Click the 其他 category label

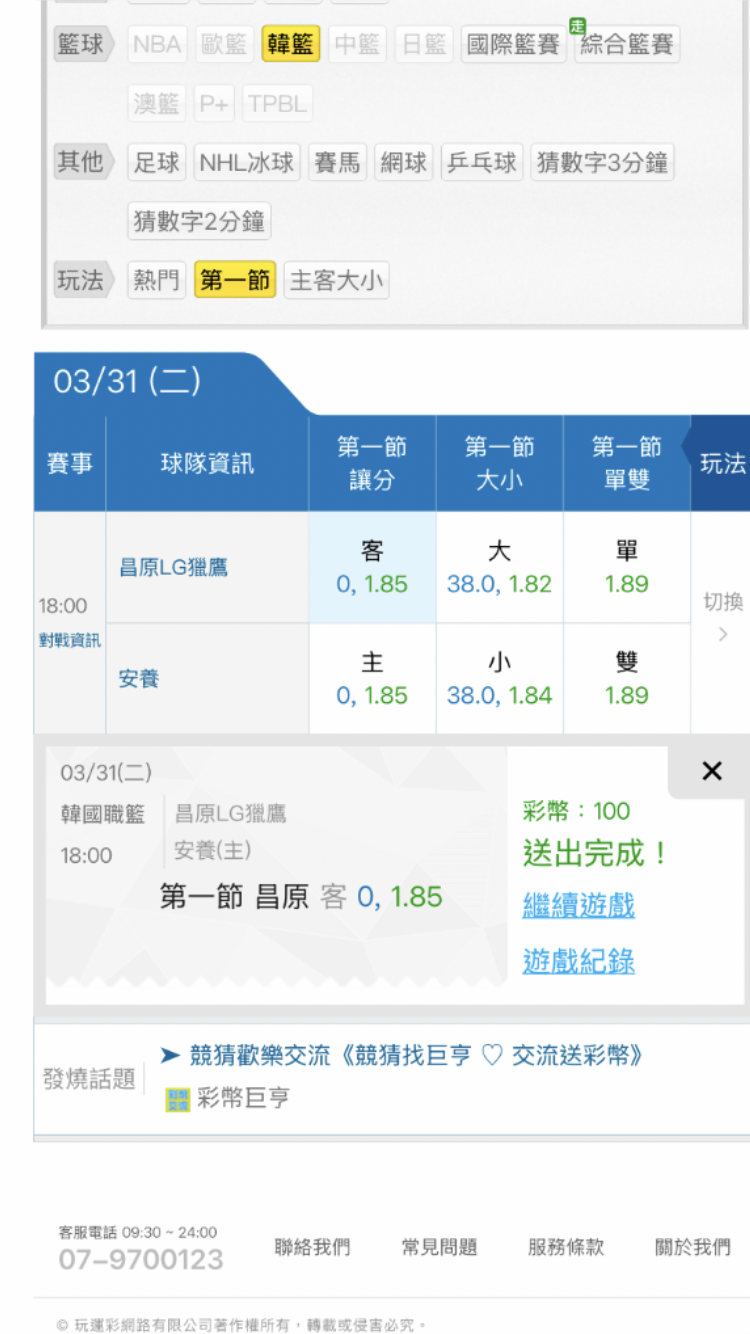[x=84, y=162]
